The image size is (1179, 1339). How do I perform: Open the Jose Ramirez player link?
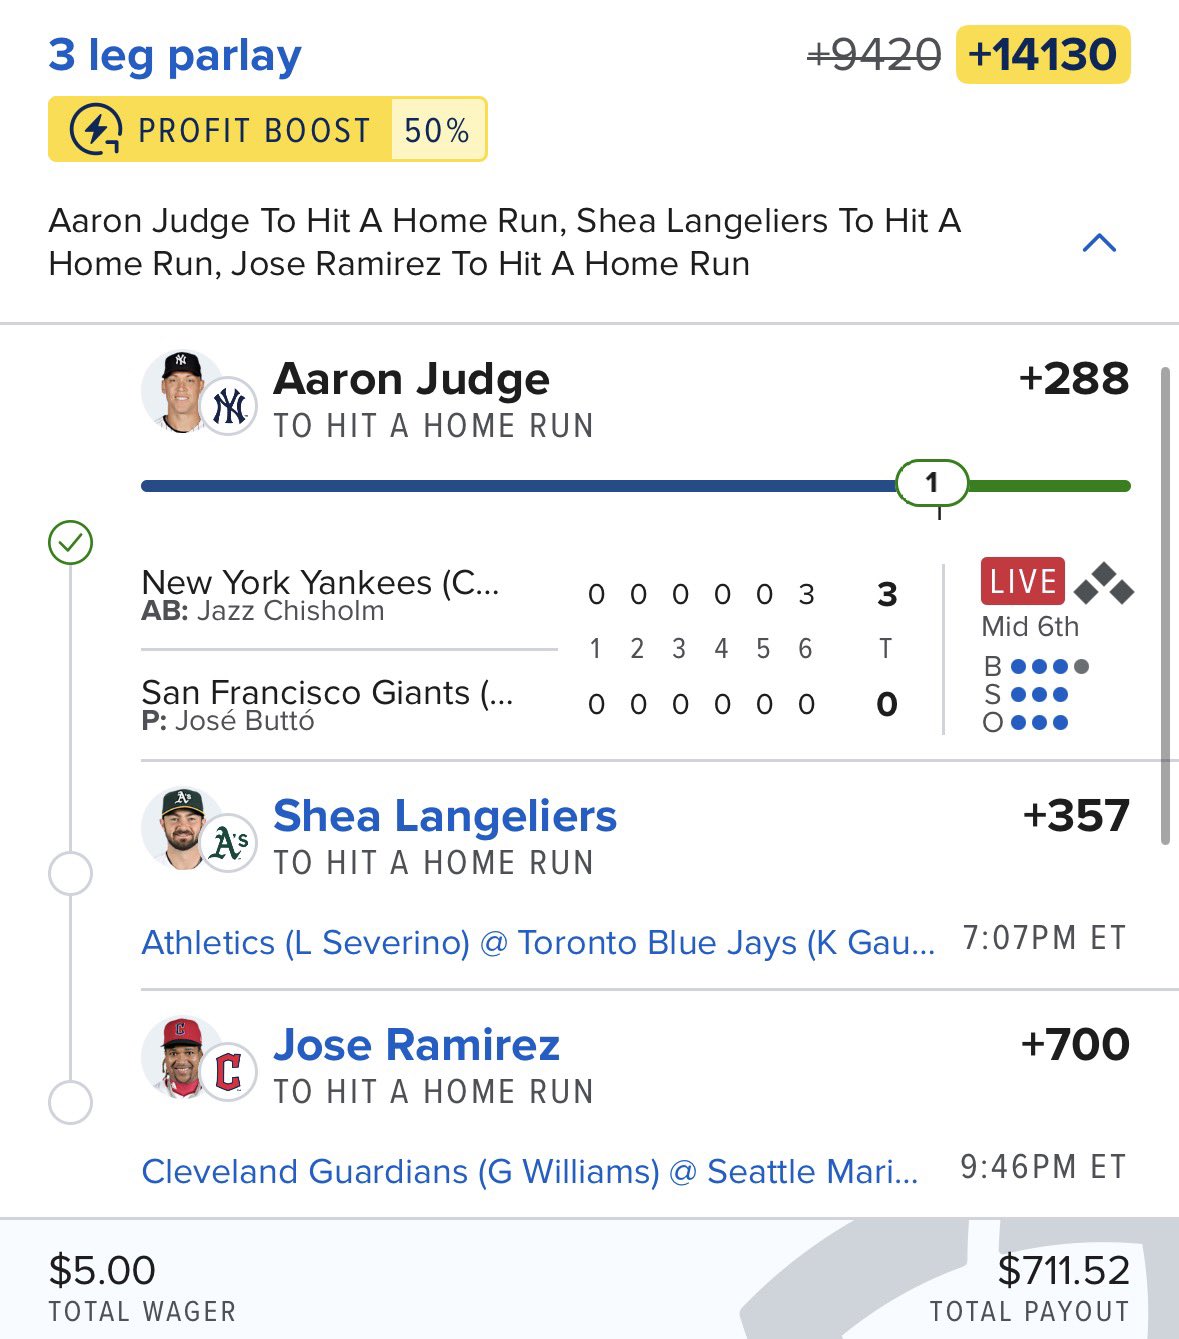pyautogui.click(x=416, y=1045)
